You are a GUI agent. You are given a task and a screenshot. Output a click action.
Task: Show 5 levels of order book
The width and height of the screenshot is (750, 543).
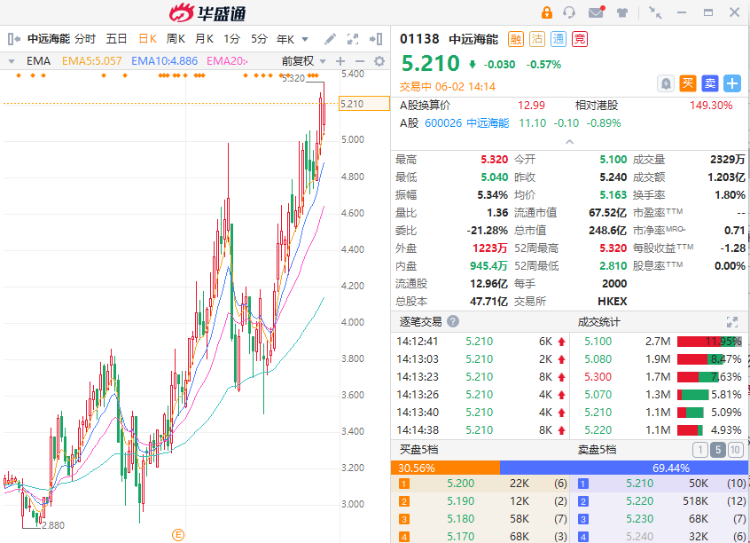pos(717,450)
